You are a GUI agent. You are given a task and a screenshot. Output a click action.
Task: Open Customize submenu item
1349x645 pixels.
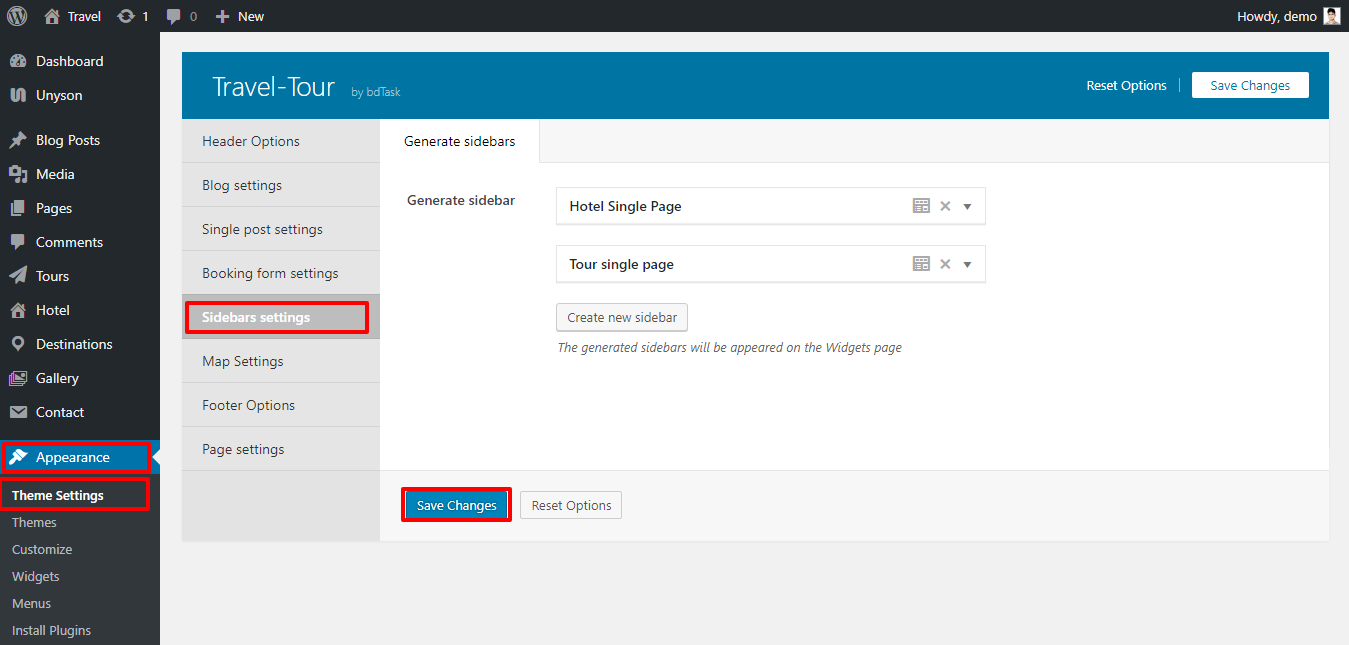(42, 549)
